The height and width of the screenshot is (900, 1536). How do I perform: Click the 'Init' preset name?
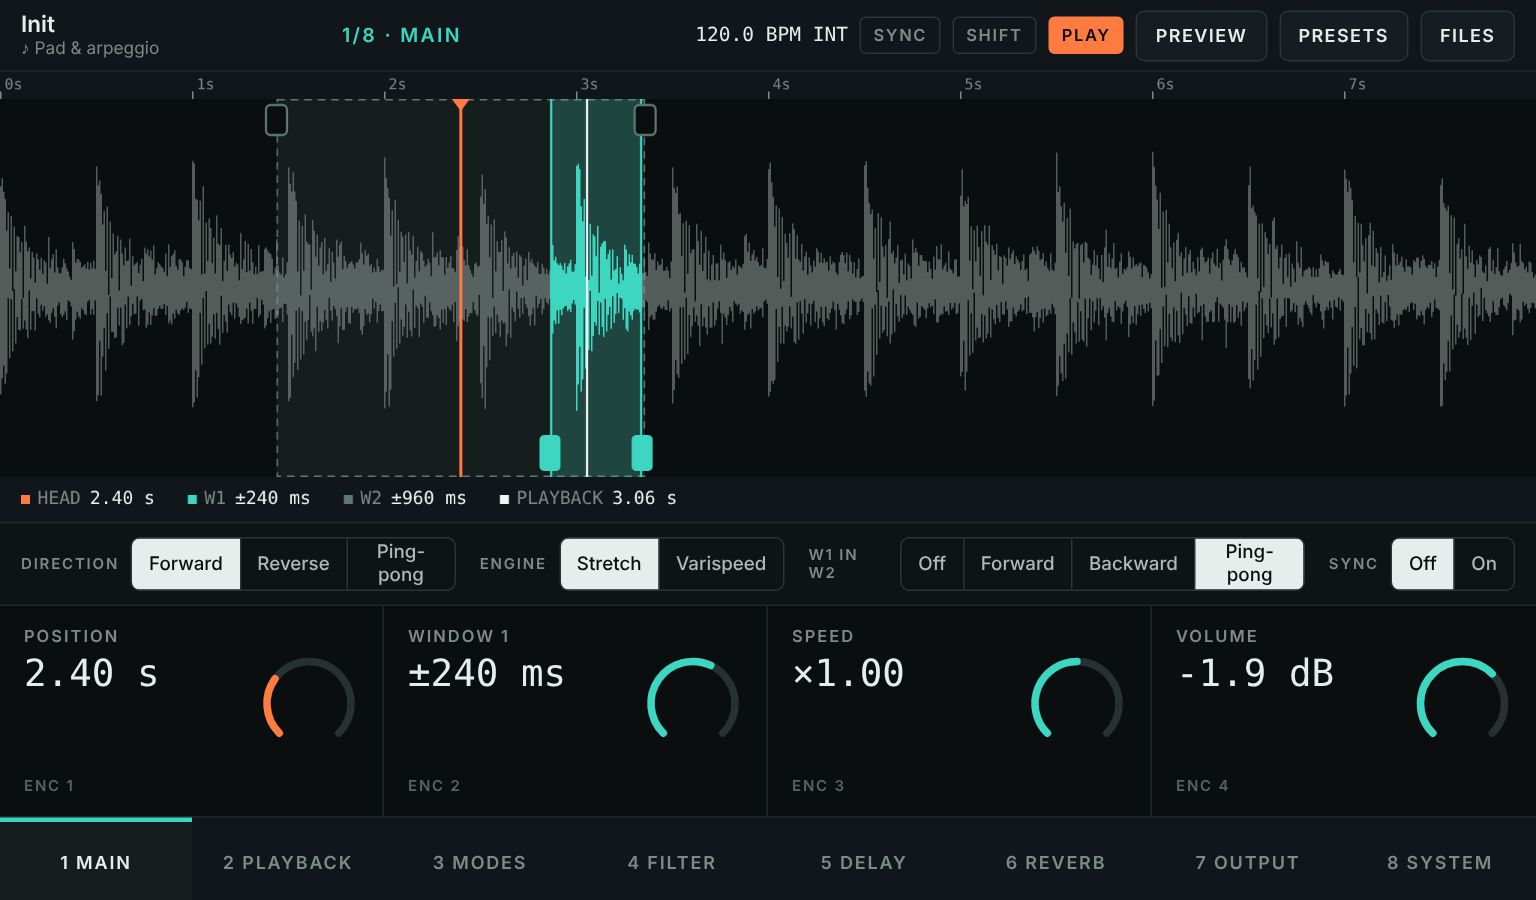pyautogui.click(x=38, y=23)
